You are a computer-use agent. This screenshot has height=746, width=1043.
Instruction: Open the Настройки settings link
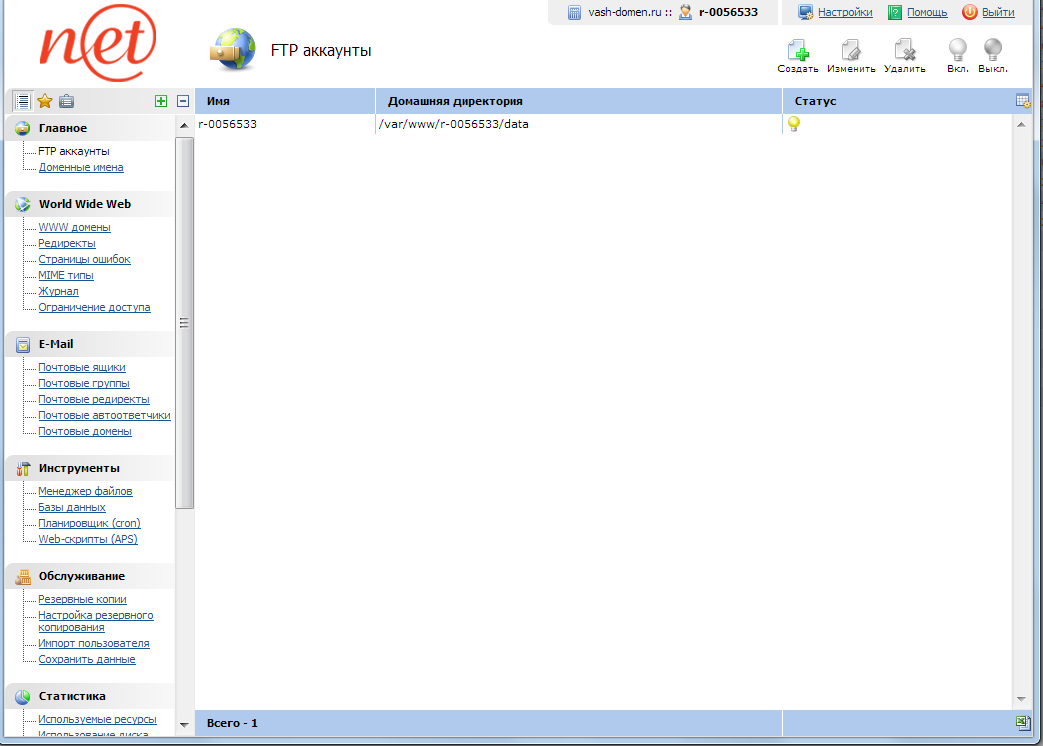845,13
